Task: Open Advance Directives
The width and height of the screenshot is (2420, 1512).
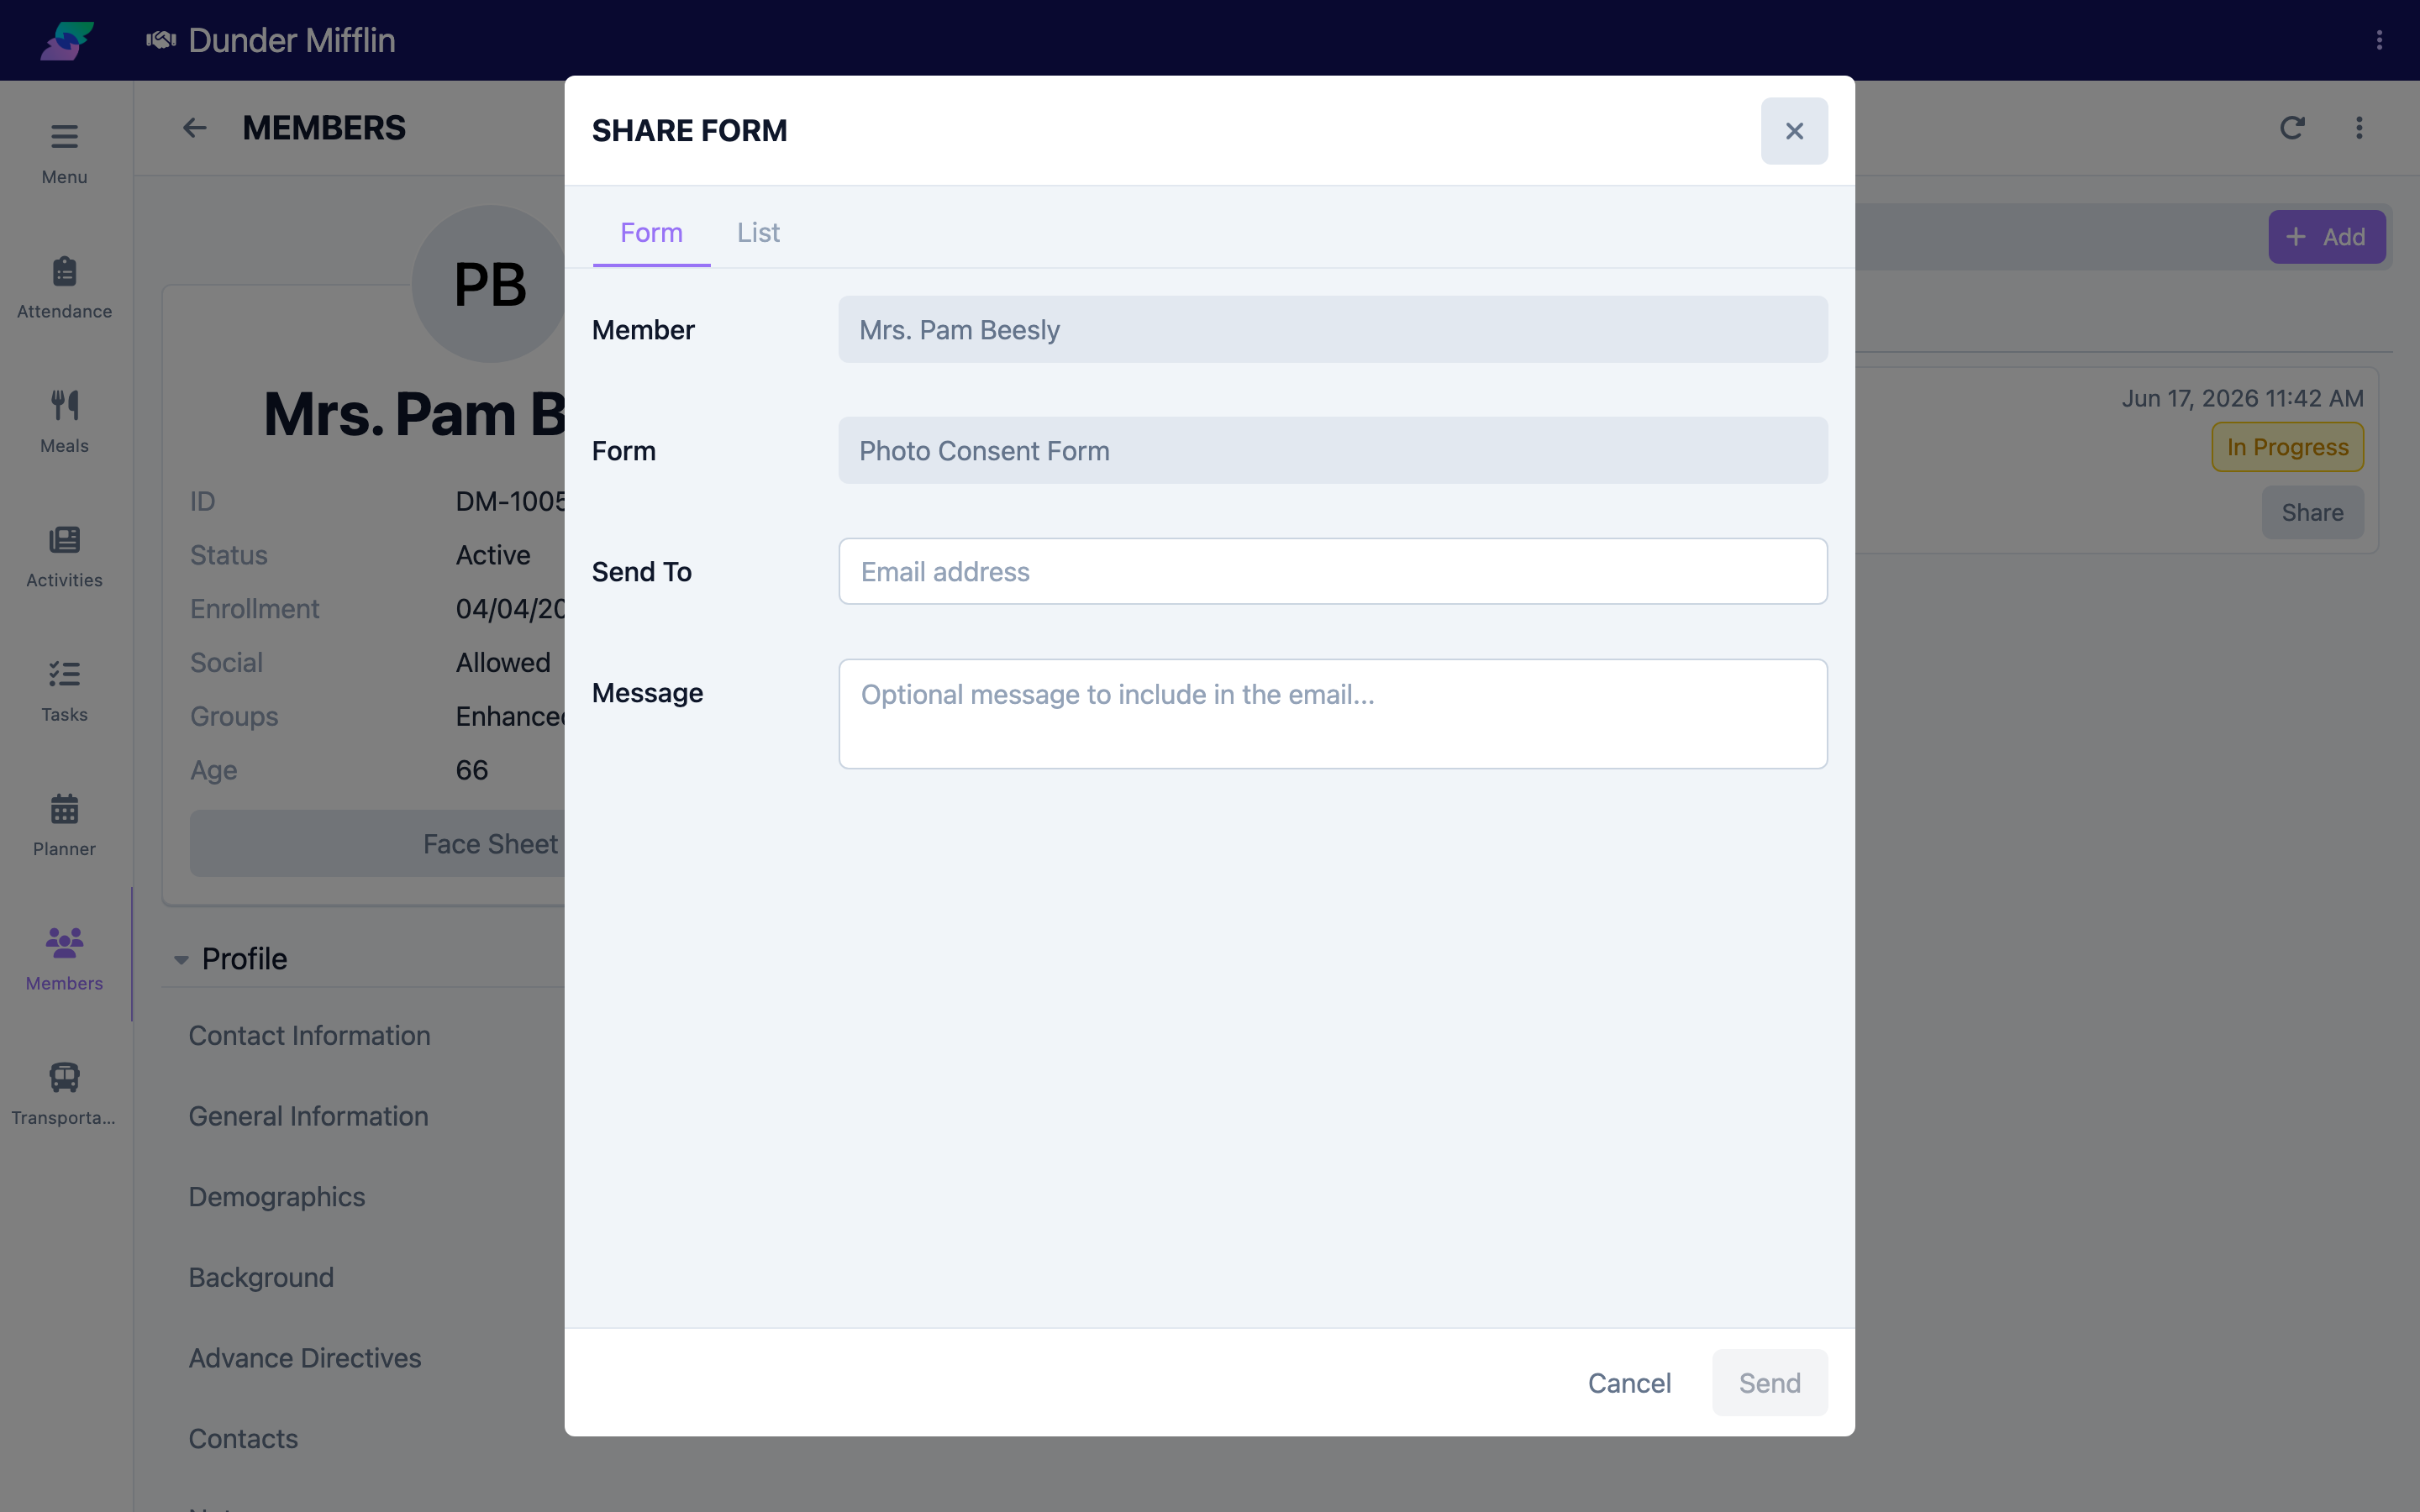Action: click(x=305, y=1358)
